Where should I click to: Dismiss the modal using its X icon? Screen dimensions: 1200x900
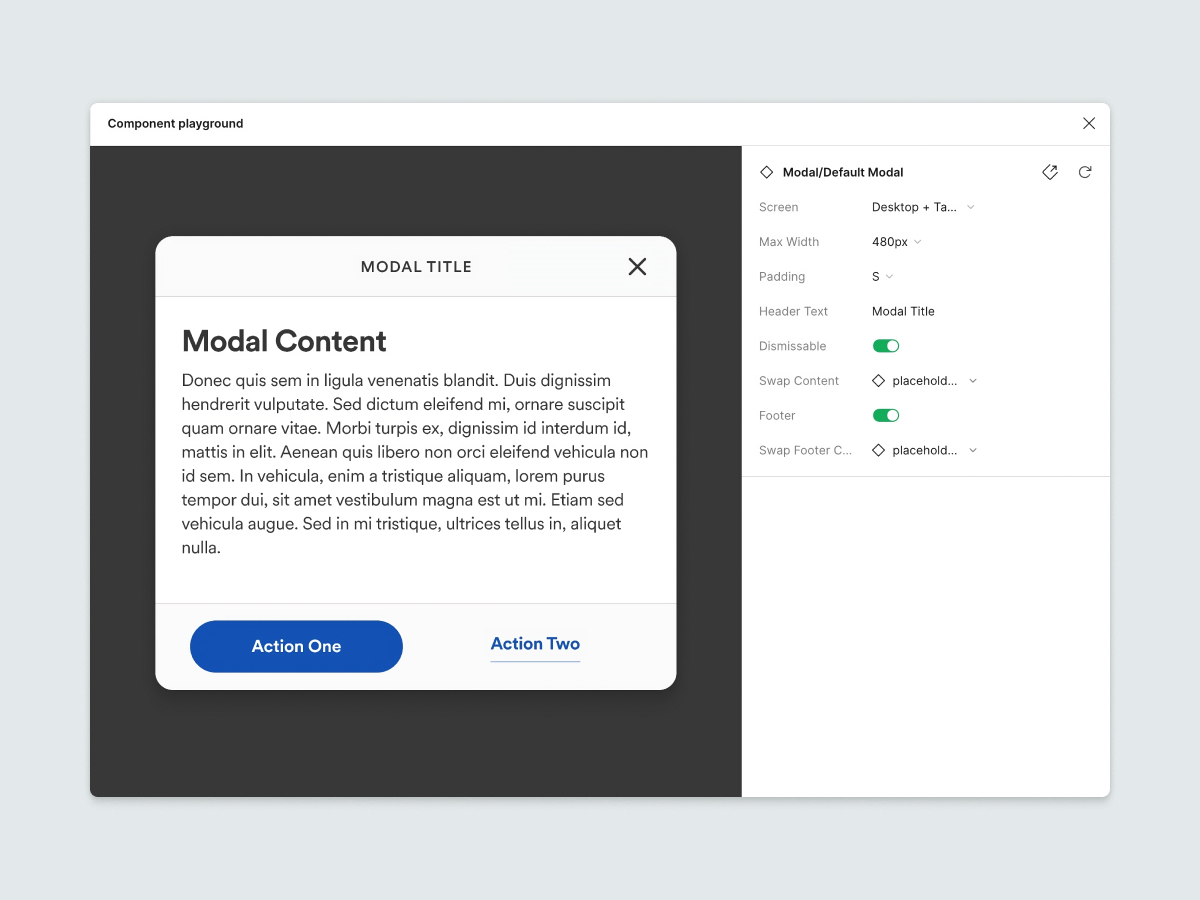637,266
